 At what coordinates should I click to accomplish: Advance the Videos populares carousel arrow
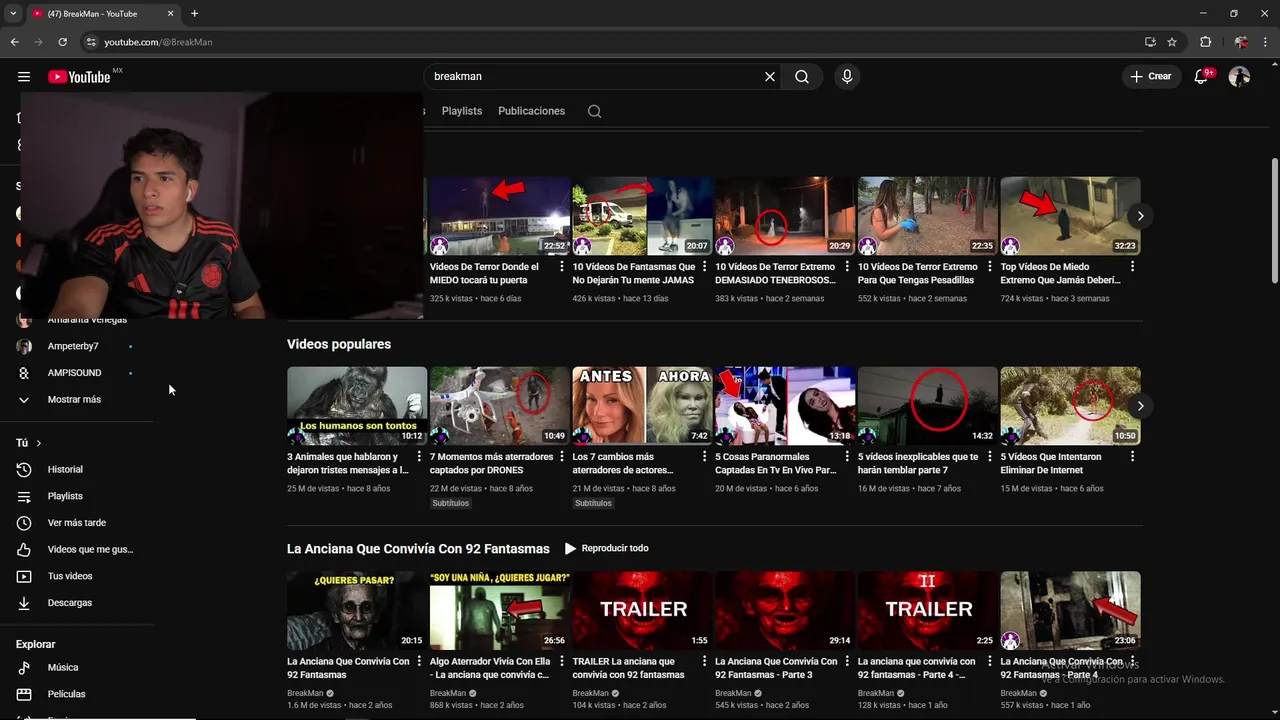[x=1140, y=406]
